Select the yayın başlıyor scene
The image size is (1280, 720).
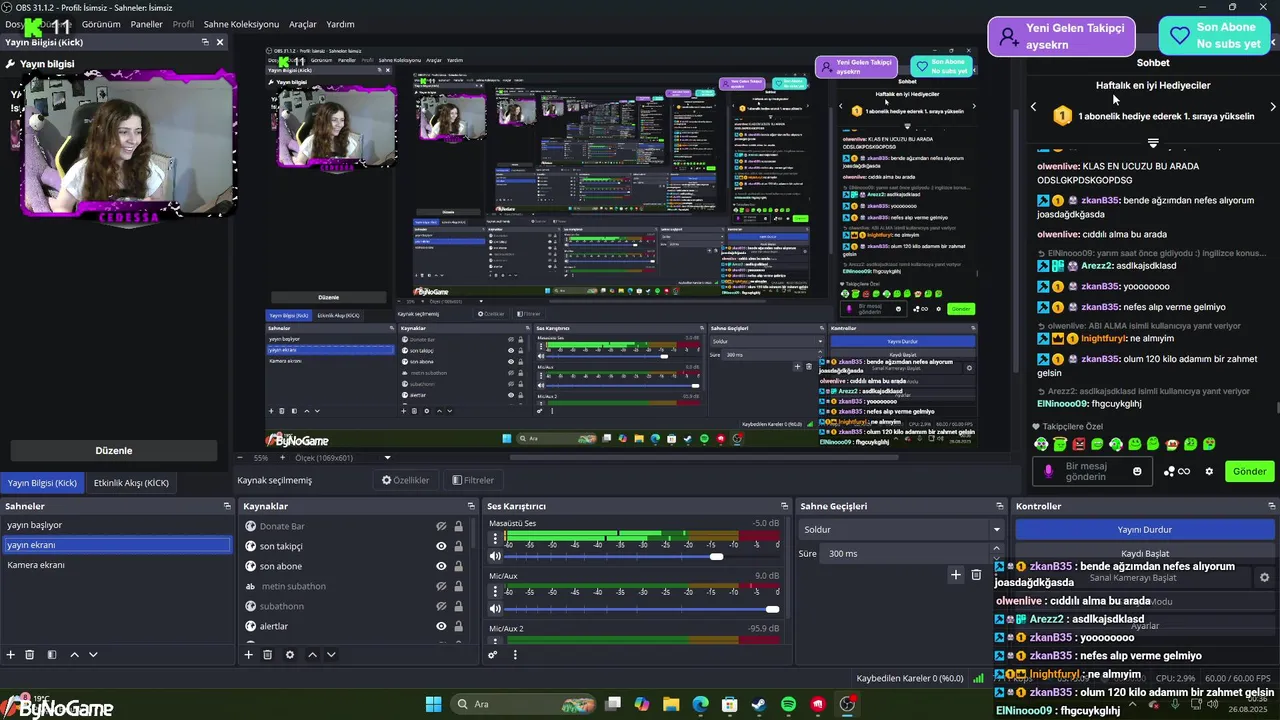pos(116,525)
